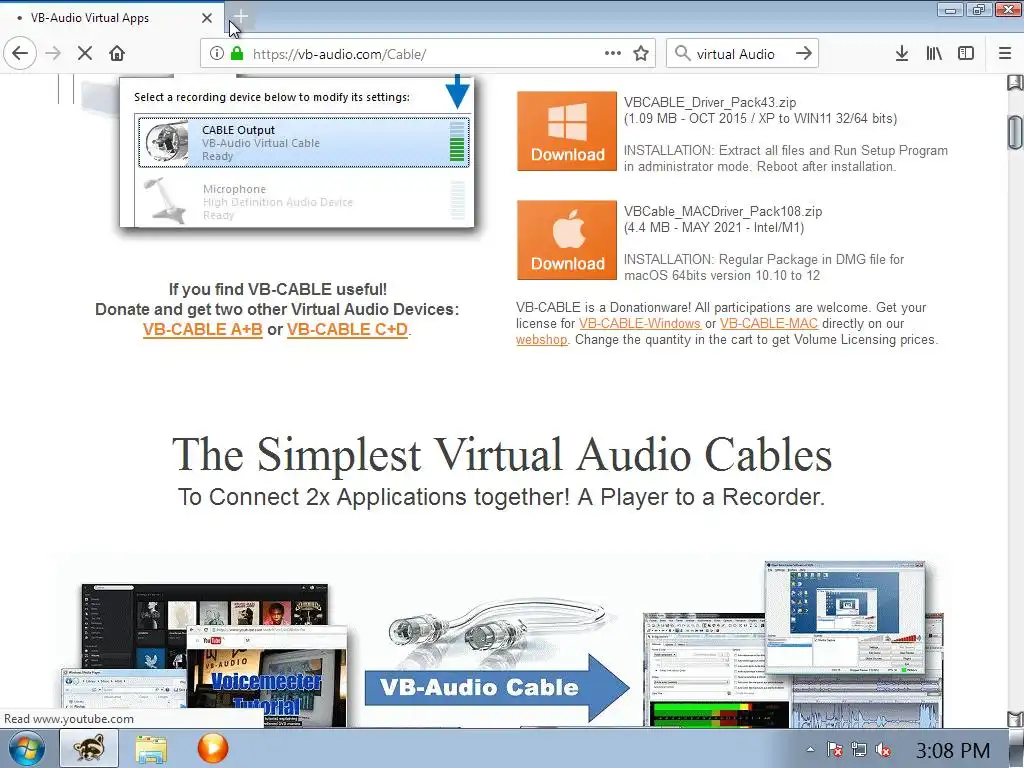1024x768 pixels.
Task: Download VBCABLE Windows driver pack
Action: pos(567,131)
